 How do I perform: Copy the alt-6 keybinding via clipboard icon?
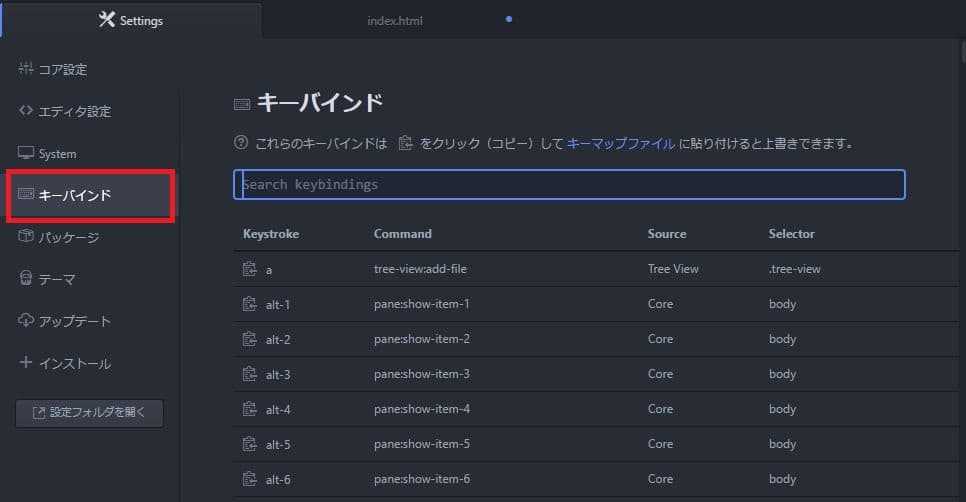point(250,479)
